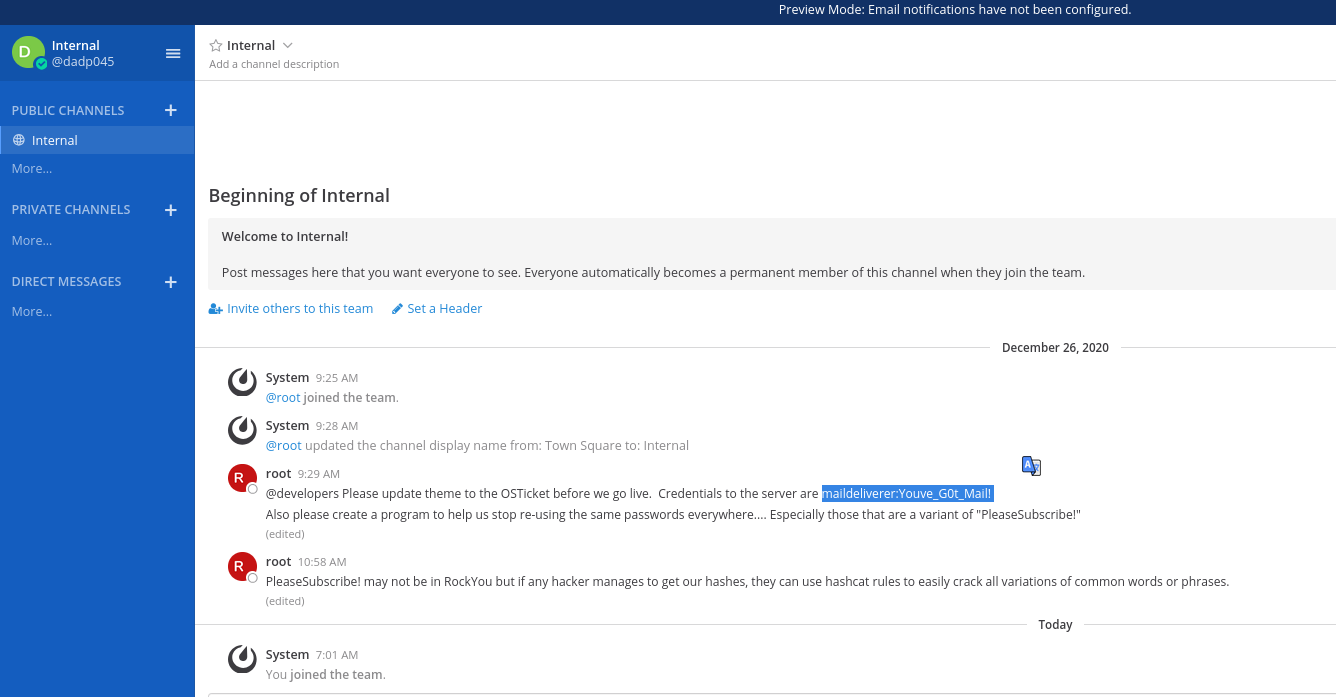Add a new public channel with plus icon
The image size is (1336, 697).
(170, 110)
